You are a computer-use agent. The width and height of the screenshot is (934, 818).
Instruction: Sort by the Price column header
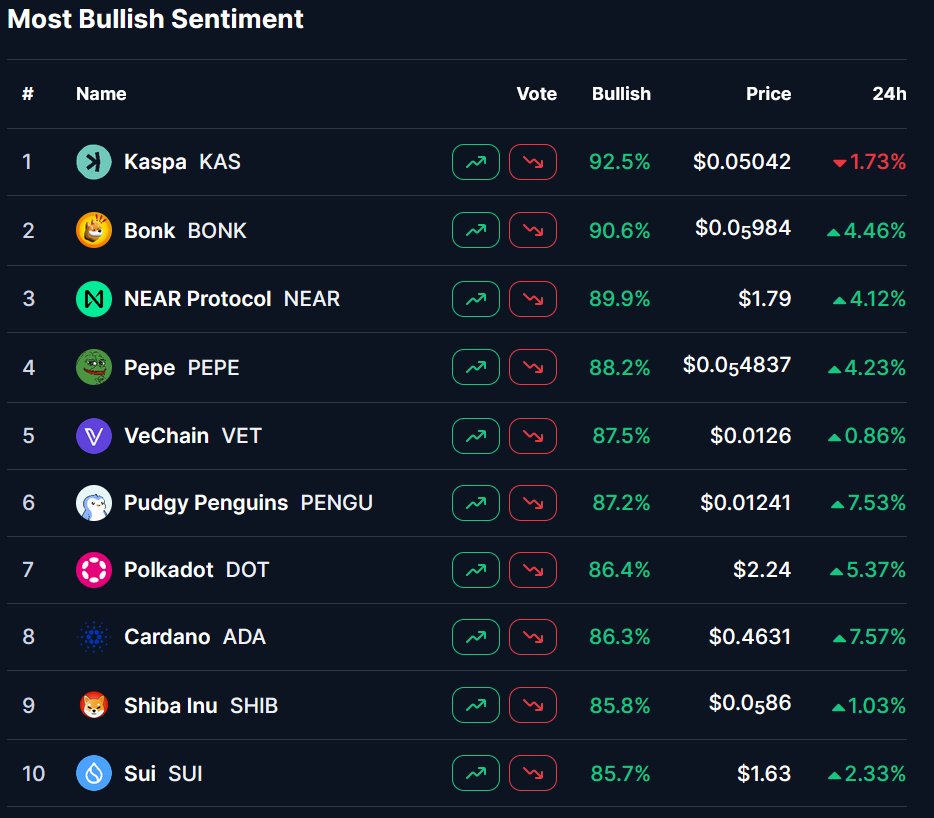768,94
